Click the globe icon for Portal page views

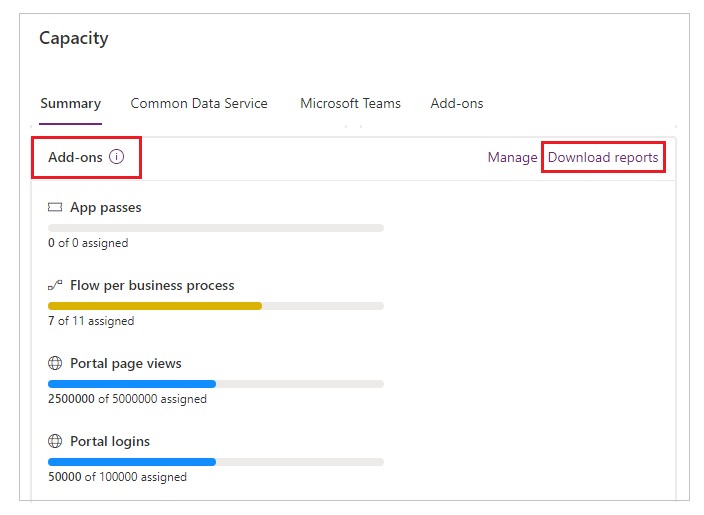point(55,364)
